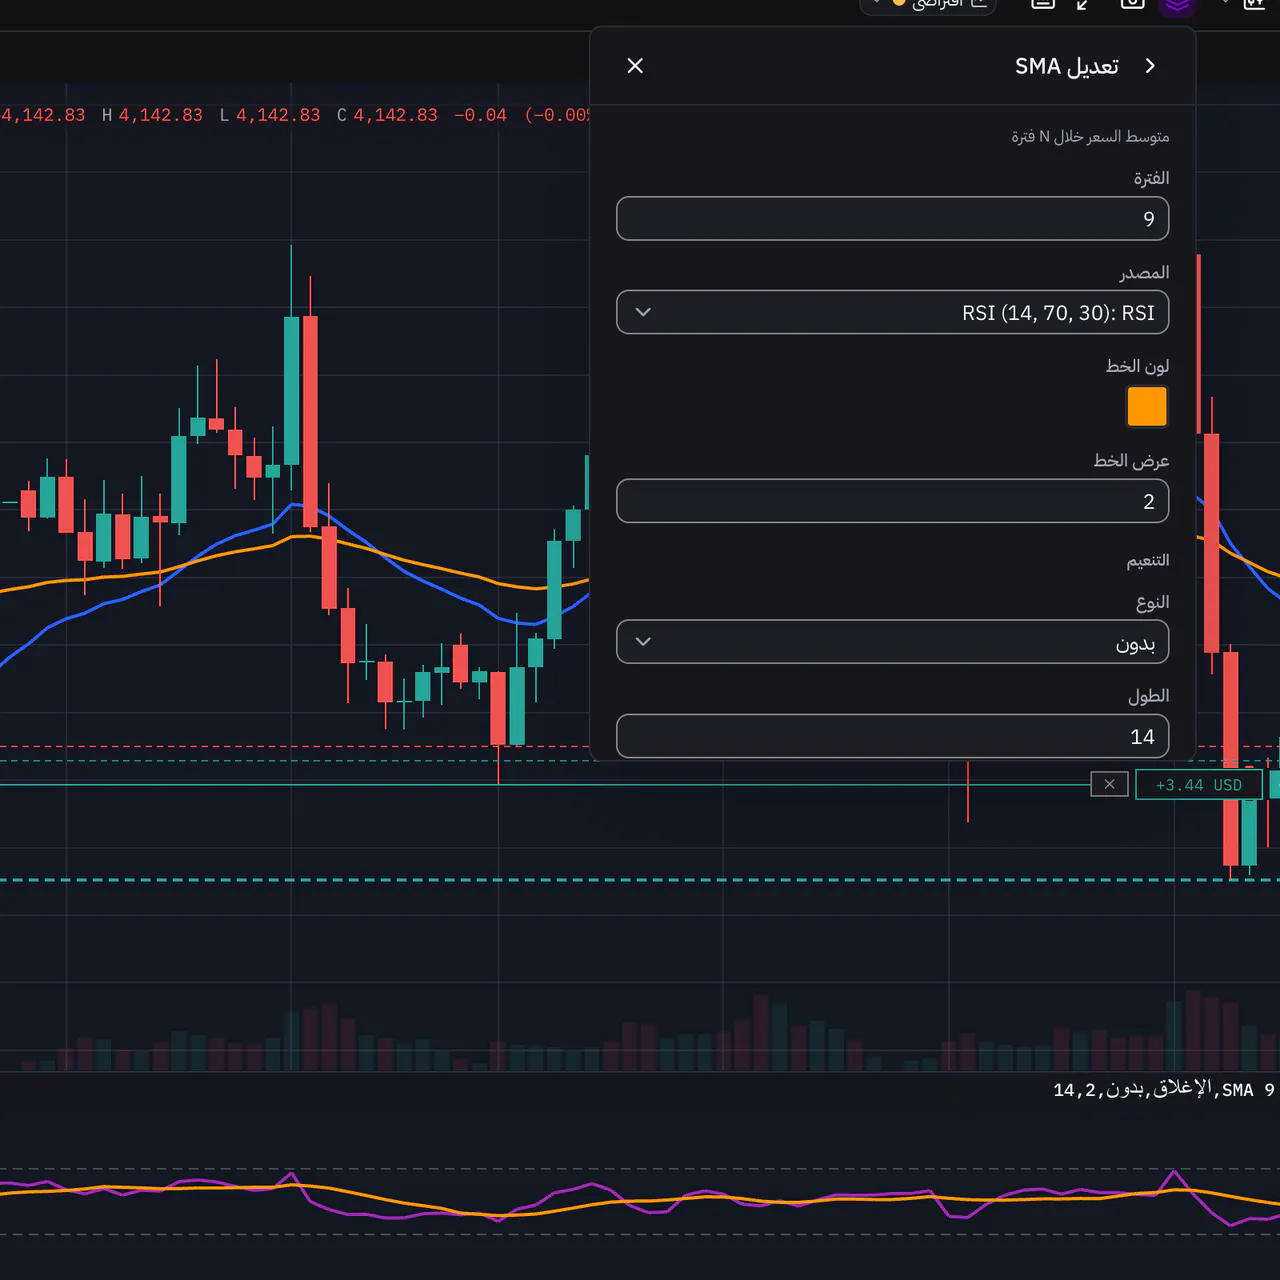Go back using the SMA panel header chevron

pos(1150,66)
